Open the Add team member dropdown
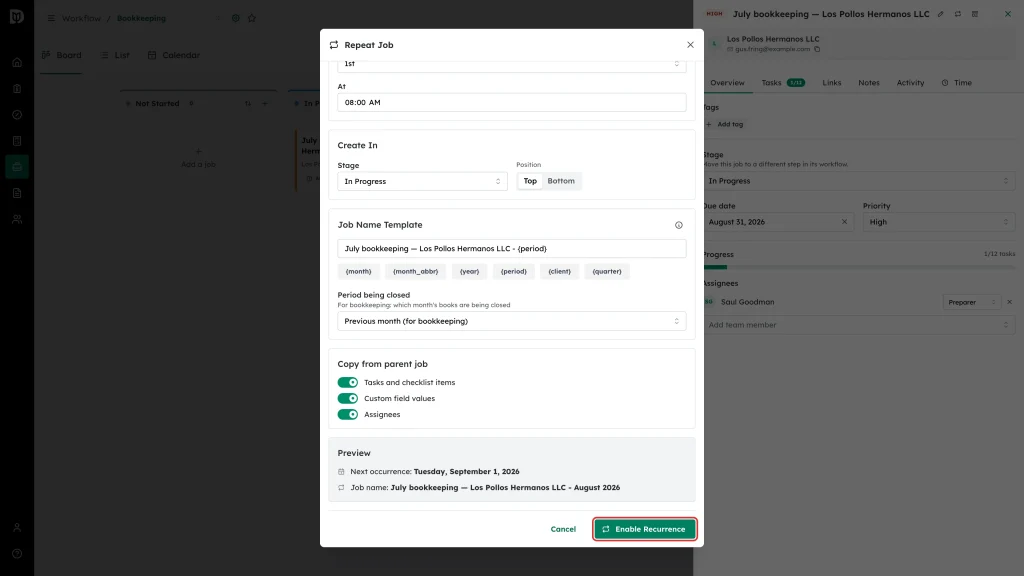 click(858, 325)
